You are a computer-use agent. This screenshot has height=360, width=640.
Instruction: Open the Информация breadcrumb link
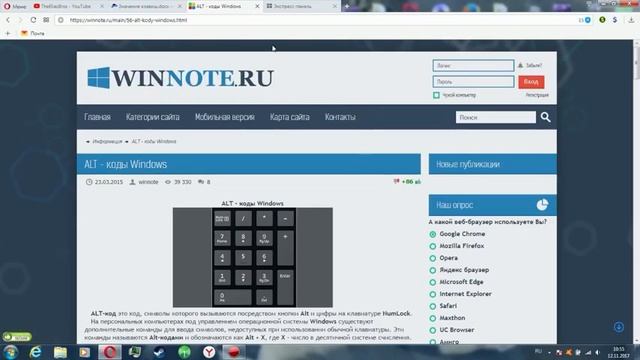point(107,141)
